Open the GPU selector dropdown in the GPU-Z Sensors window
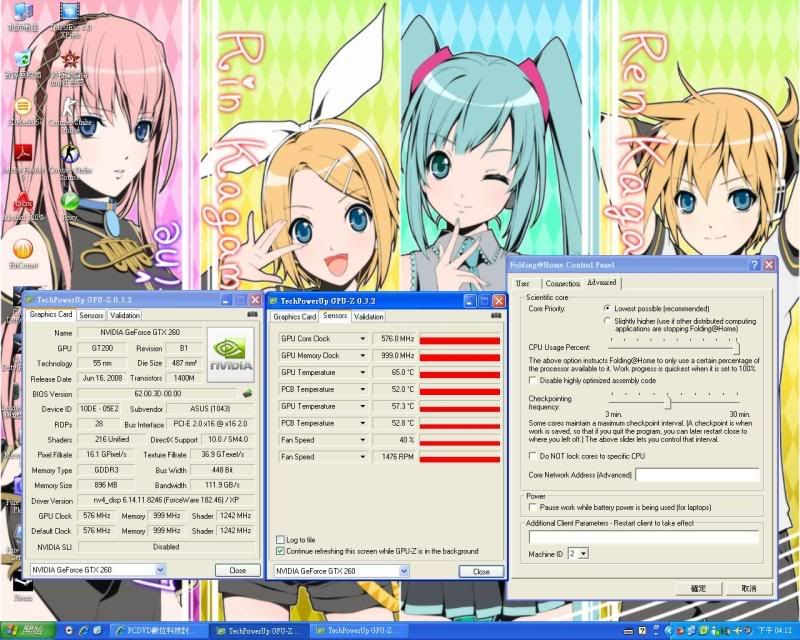Screen dimensions: 800x640 click(404, 571)
